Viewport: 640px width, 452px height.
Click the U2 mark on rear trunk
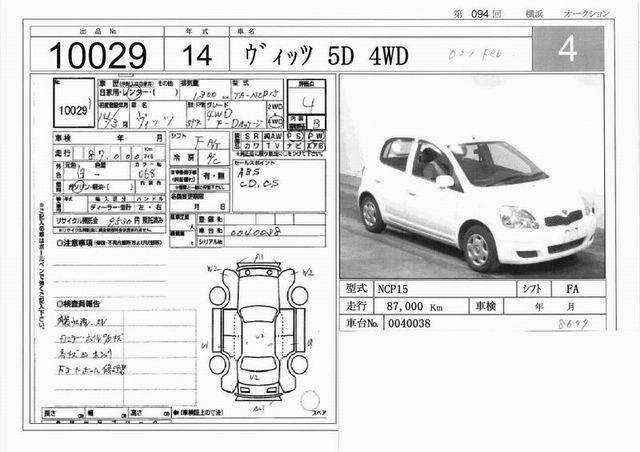pyautogui.click(x=254, y=378)
